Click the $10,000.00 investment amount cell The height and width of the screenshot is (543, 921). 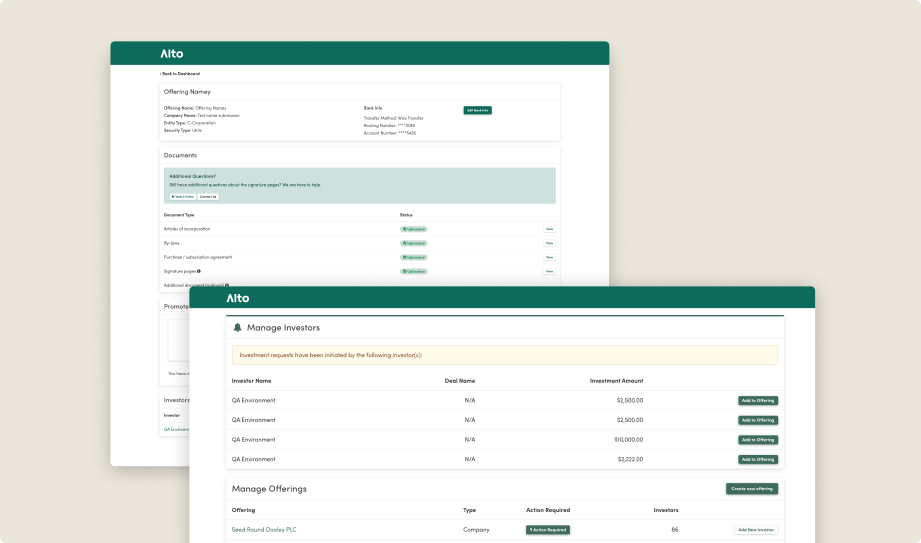click(628, 440)
